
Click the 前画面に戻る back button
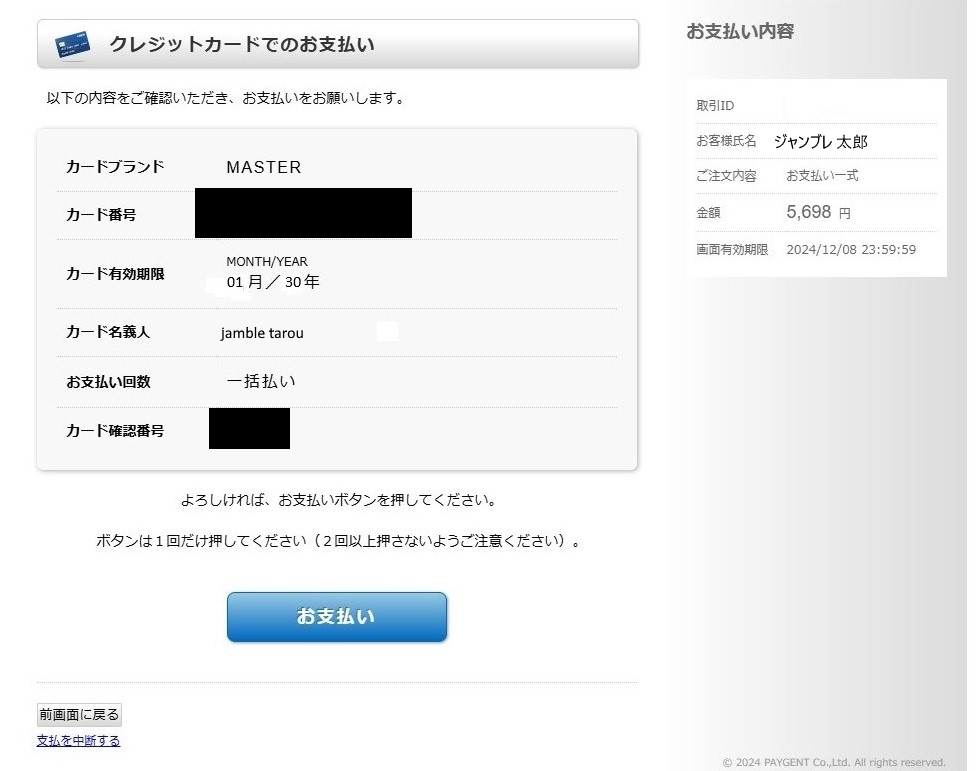[x=79, y=714]
